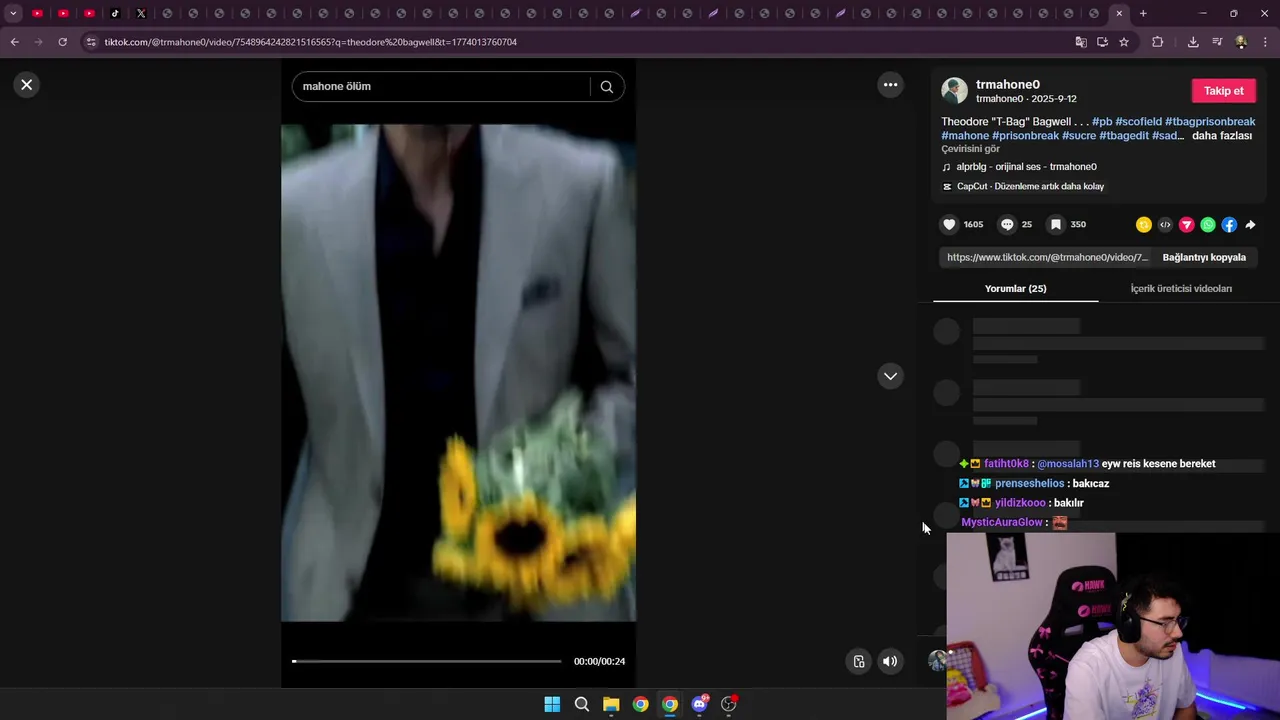Switch to 'İçerik üreticisi videoları' tab
This screenshot has height=720, width=1280.
(x=1181, y=288)
